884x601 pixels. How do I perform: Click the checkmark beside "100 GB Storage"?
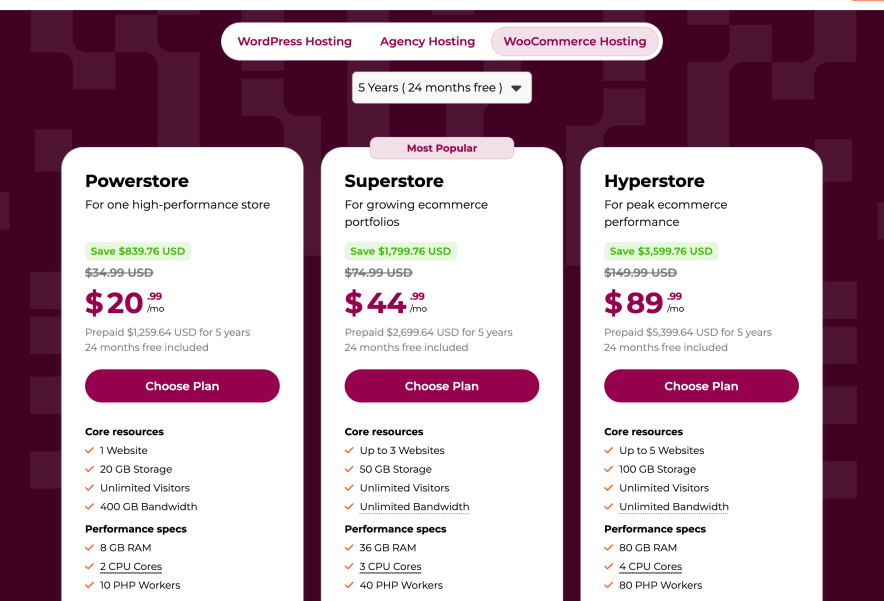(610, 469)
